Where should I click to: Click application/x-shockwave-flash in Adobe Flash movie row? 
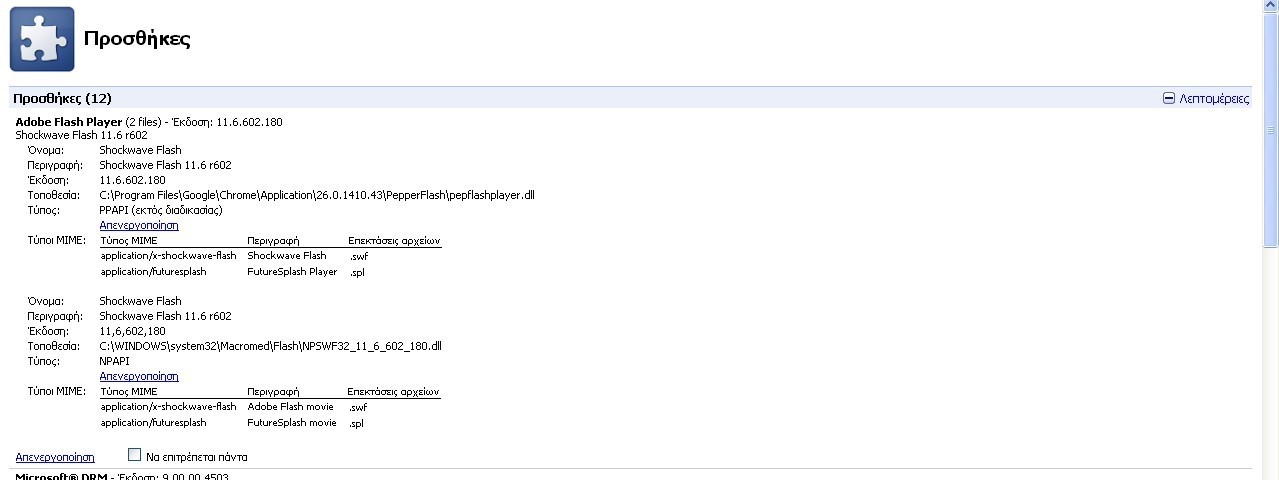tap(168, 407)
